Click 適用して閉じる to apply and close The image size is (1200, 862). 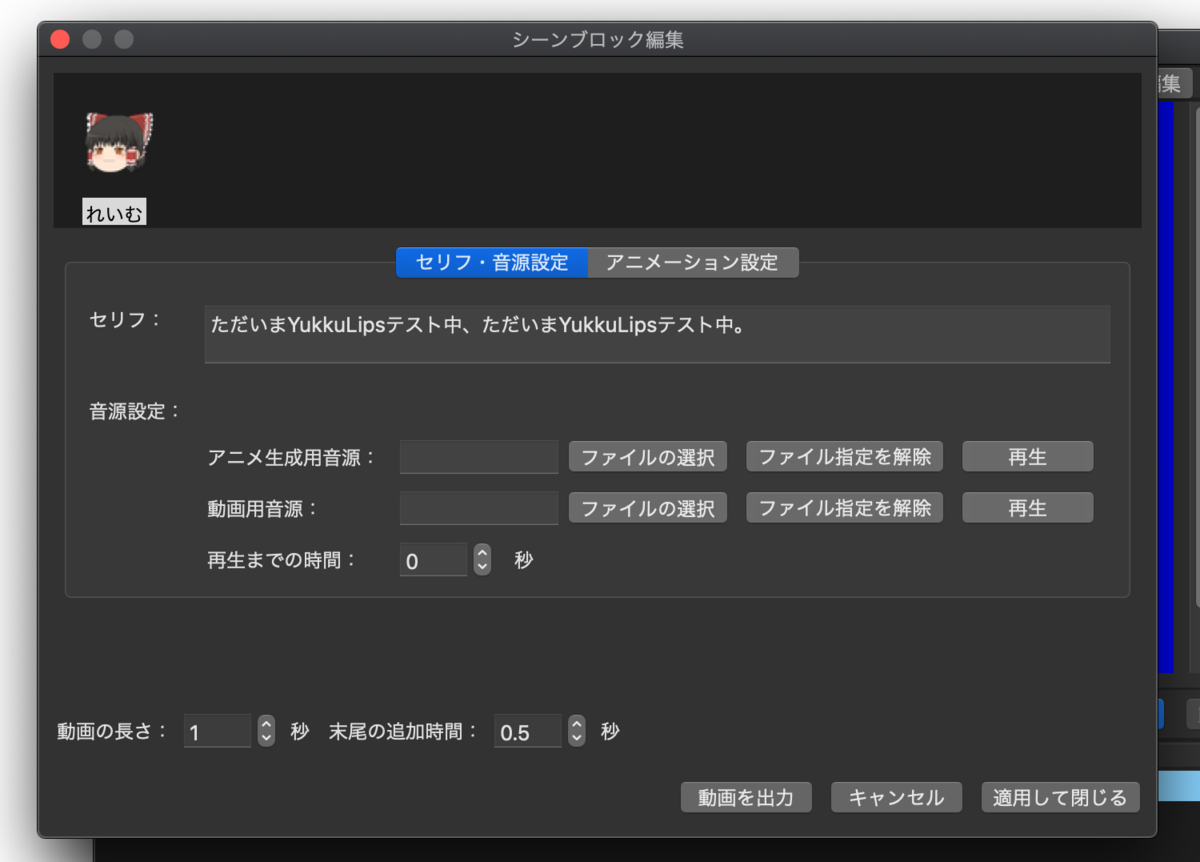pyautogui.click(x=1060, y=797)
